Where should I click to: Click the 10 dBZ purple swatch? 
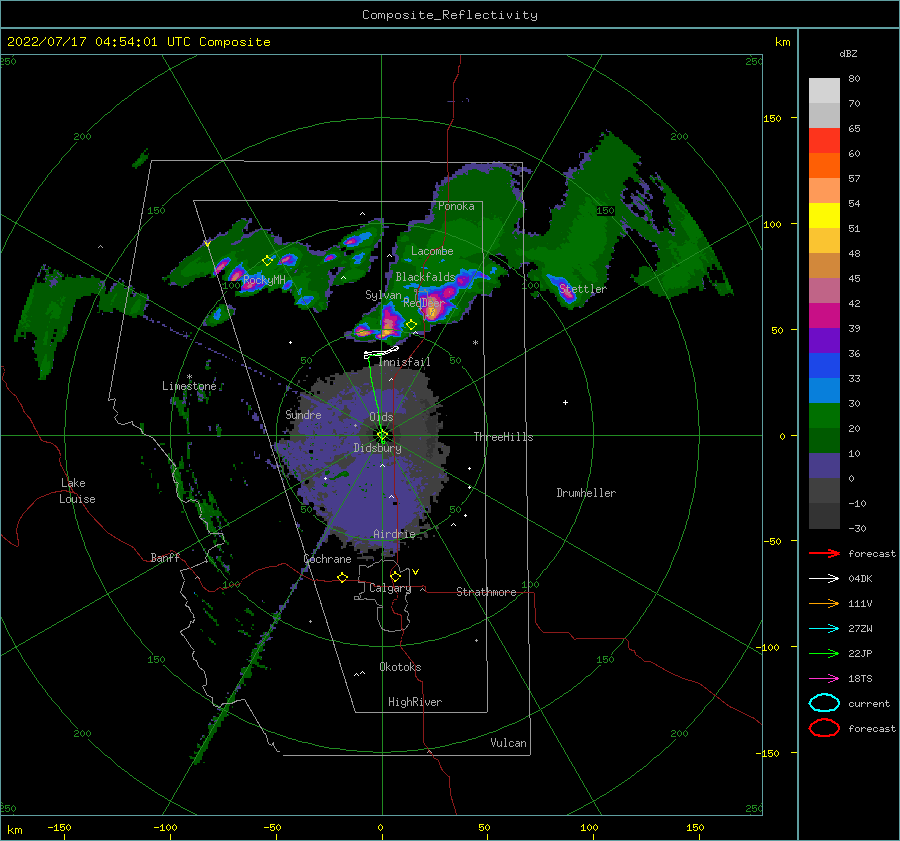click(x=824, y=466)
